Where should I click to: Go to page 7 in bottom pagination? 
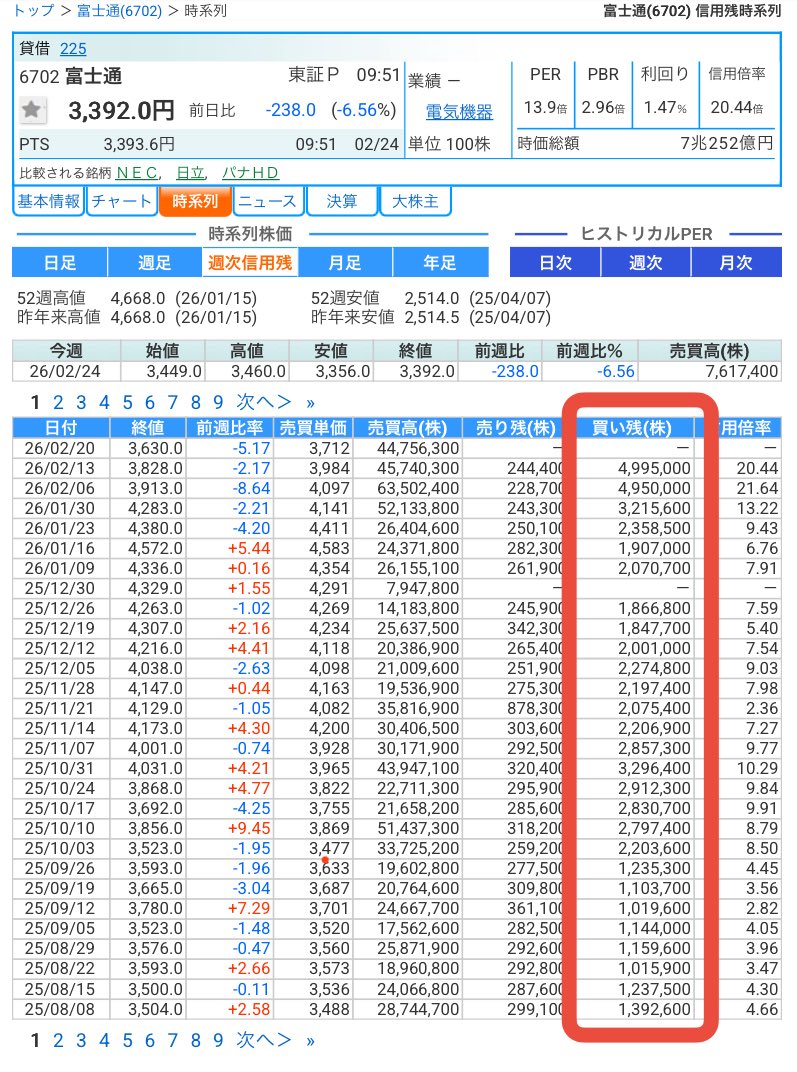pyautogui.click(x=172, y=1041)
